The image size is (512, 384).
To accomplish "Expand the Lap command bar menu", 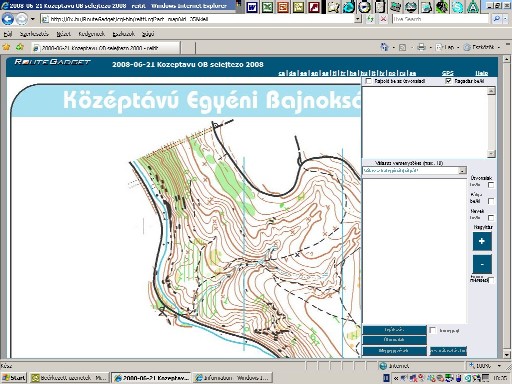I will 447,47.
